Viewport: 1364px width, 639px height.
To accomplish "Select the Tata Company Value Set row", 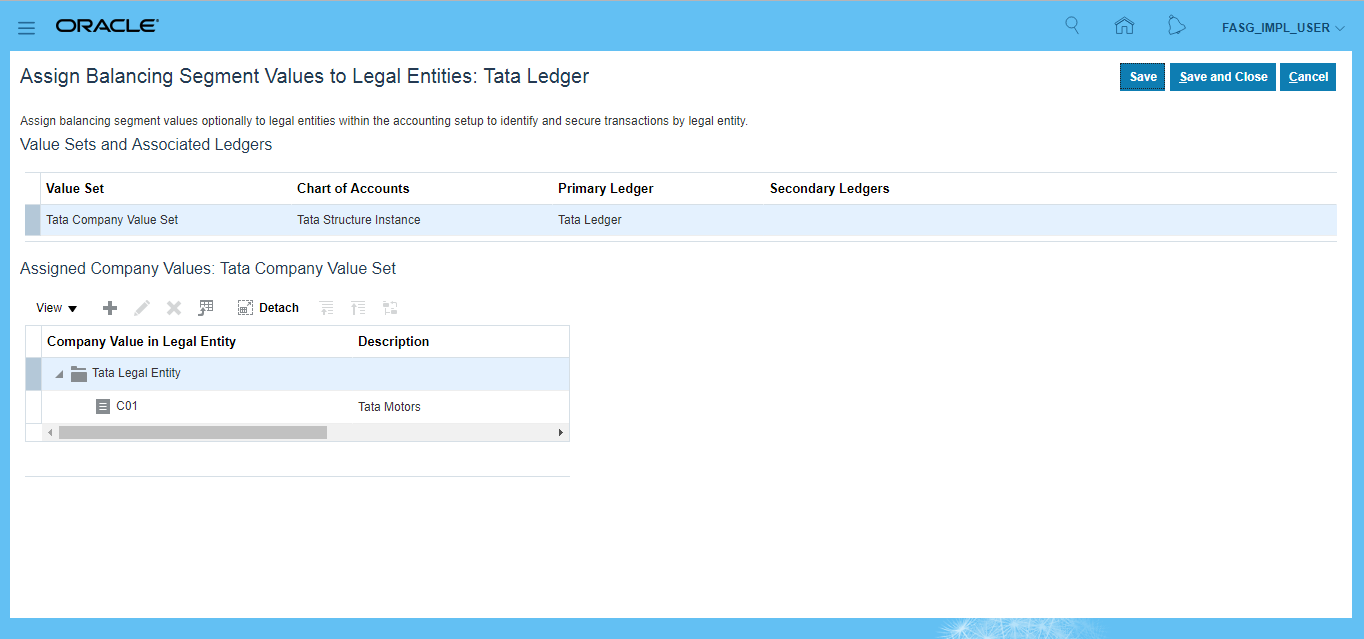I will 112,220.
